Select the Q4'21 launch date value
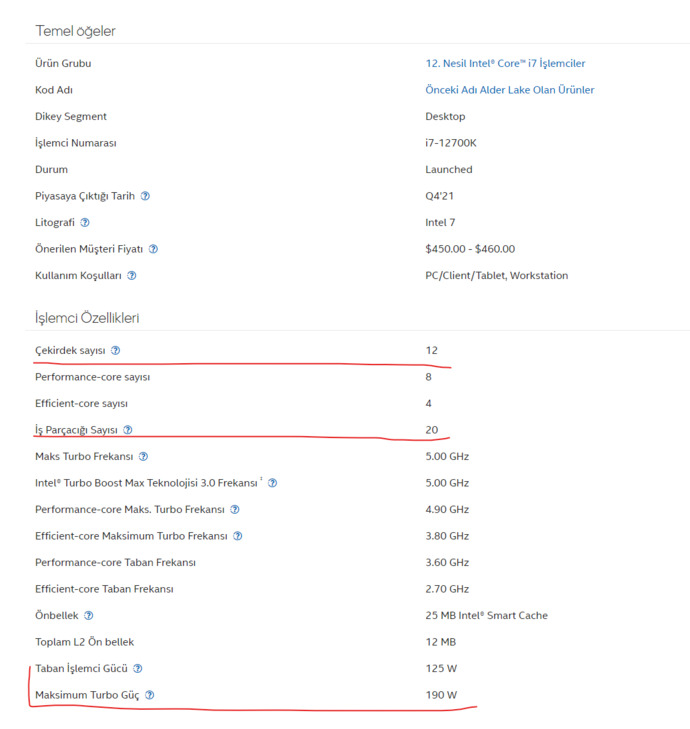Viewport: 690px width, 729px height. point(439,196)
